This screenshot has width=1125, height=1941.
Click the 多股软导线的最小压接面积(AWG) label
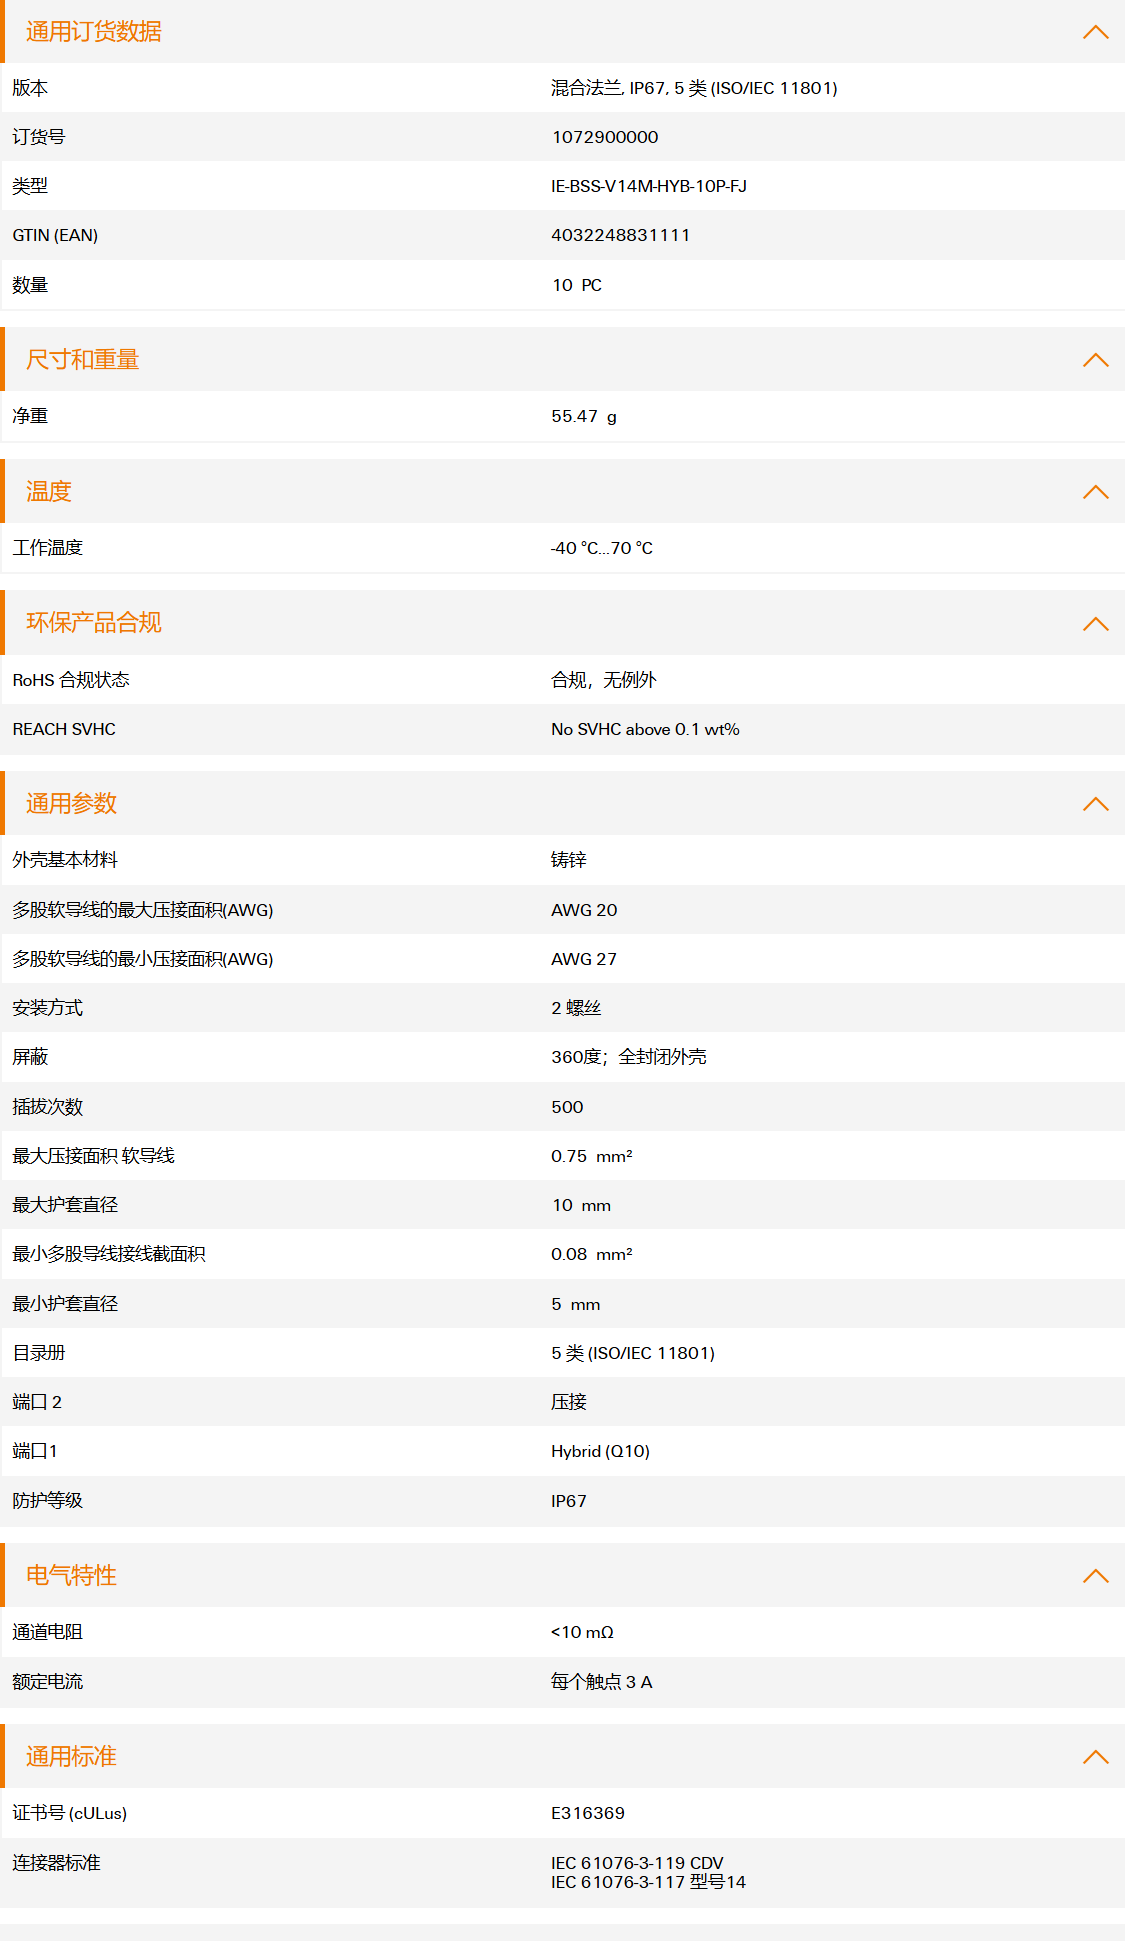click(x=143, y=959)
